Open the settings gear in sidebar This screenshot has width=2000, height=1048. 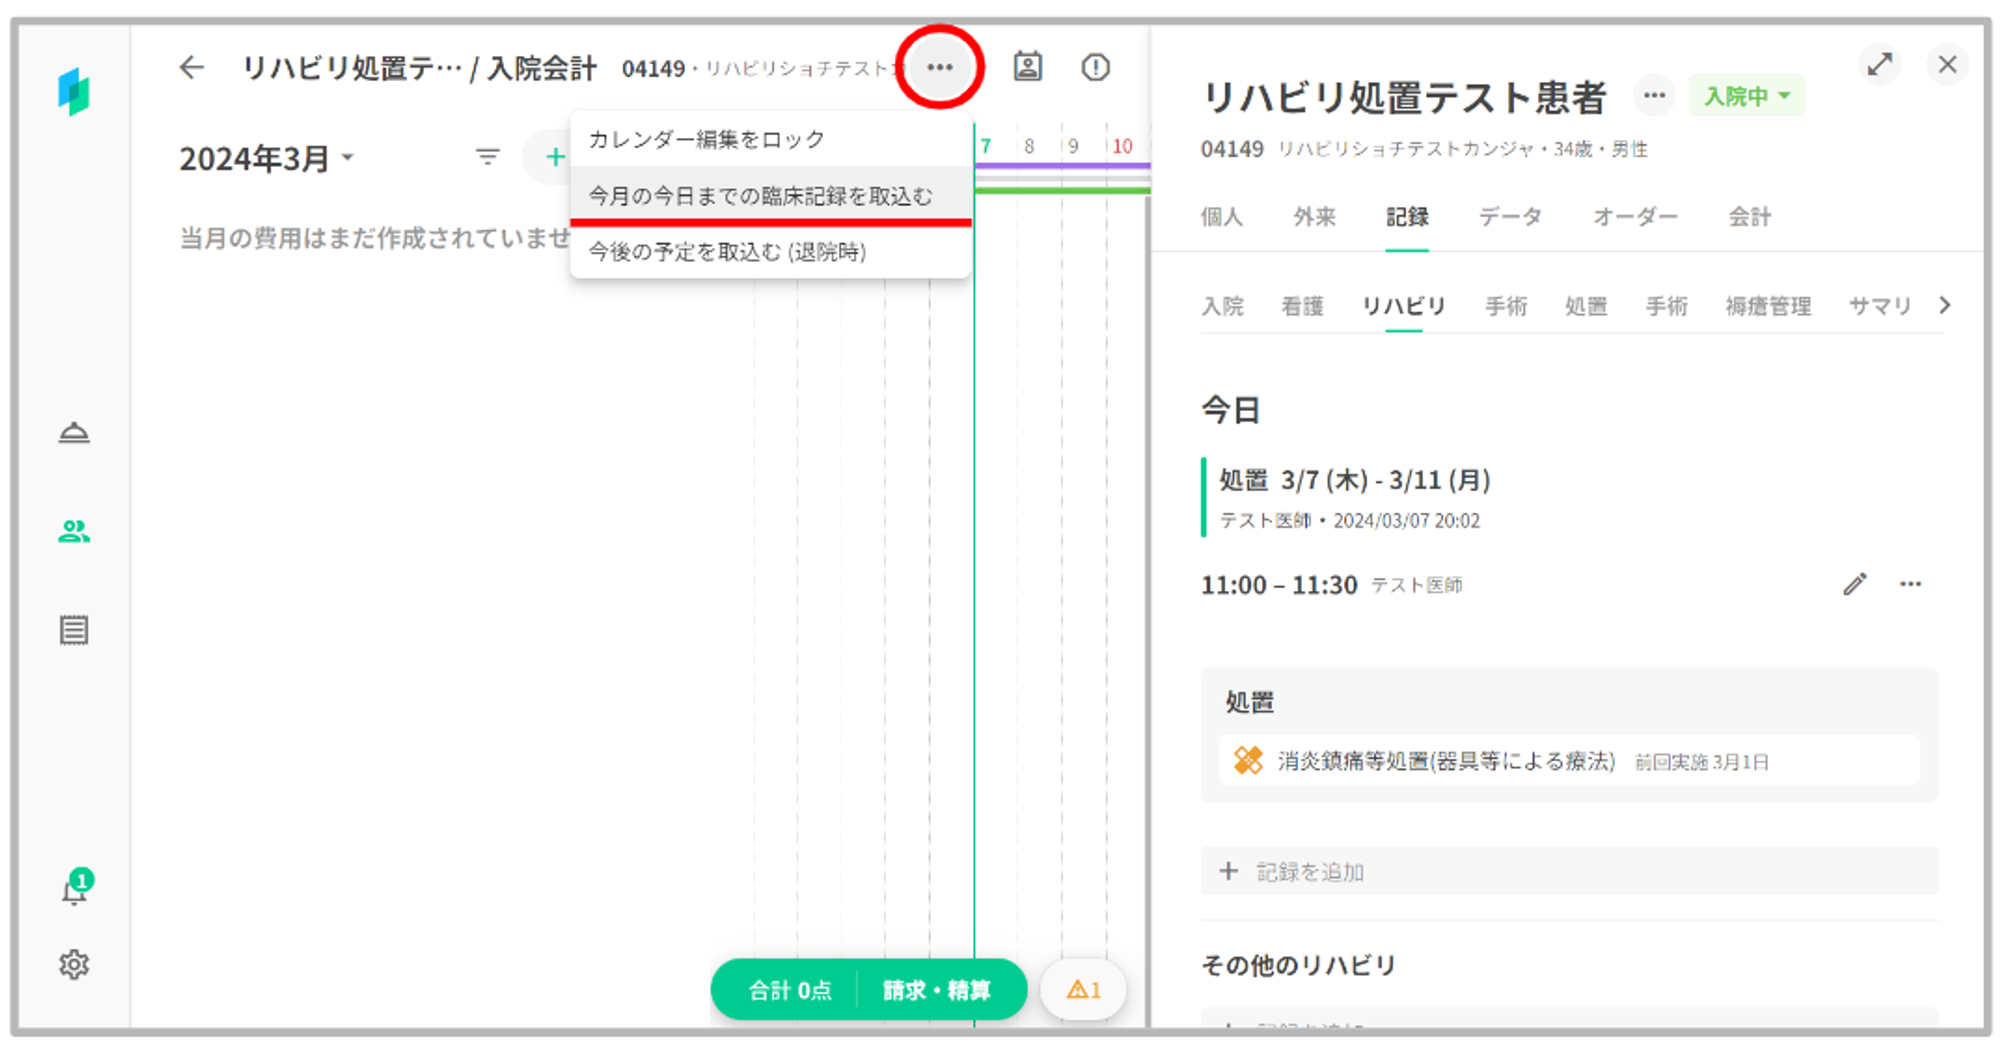[x=74, y=965]
